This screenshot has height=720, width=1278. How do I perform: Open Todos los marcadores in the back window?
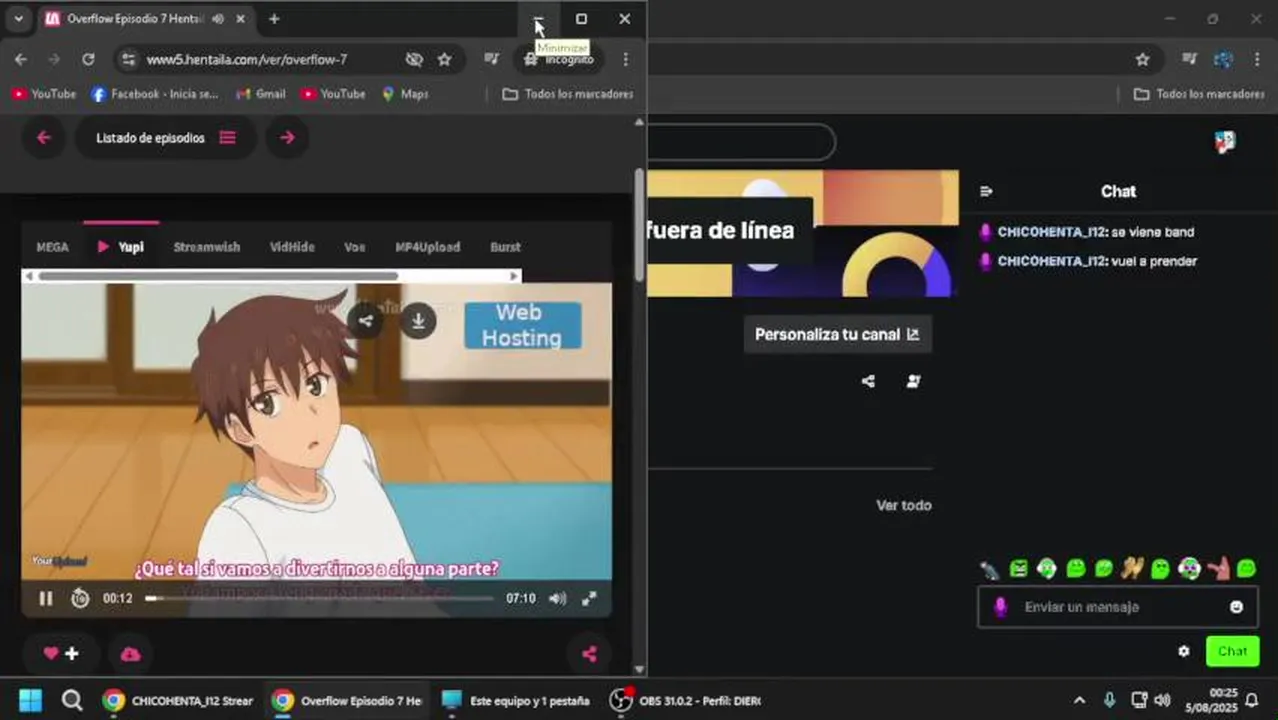1199,94
